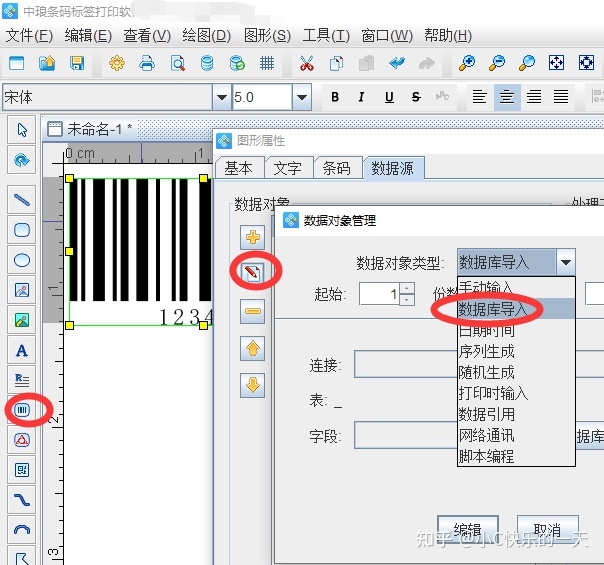604x565 pixels.
Task: Choose 手动输入 from type list
Action: pyautogui.click(x=516, y=287)
